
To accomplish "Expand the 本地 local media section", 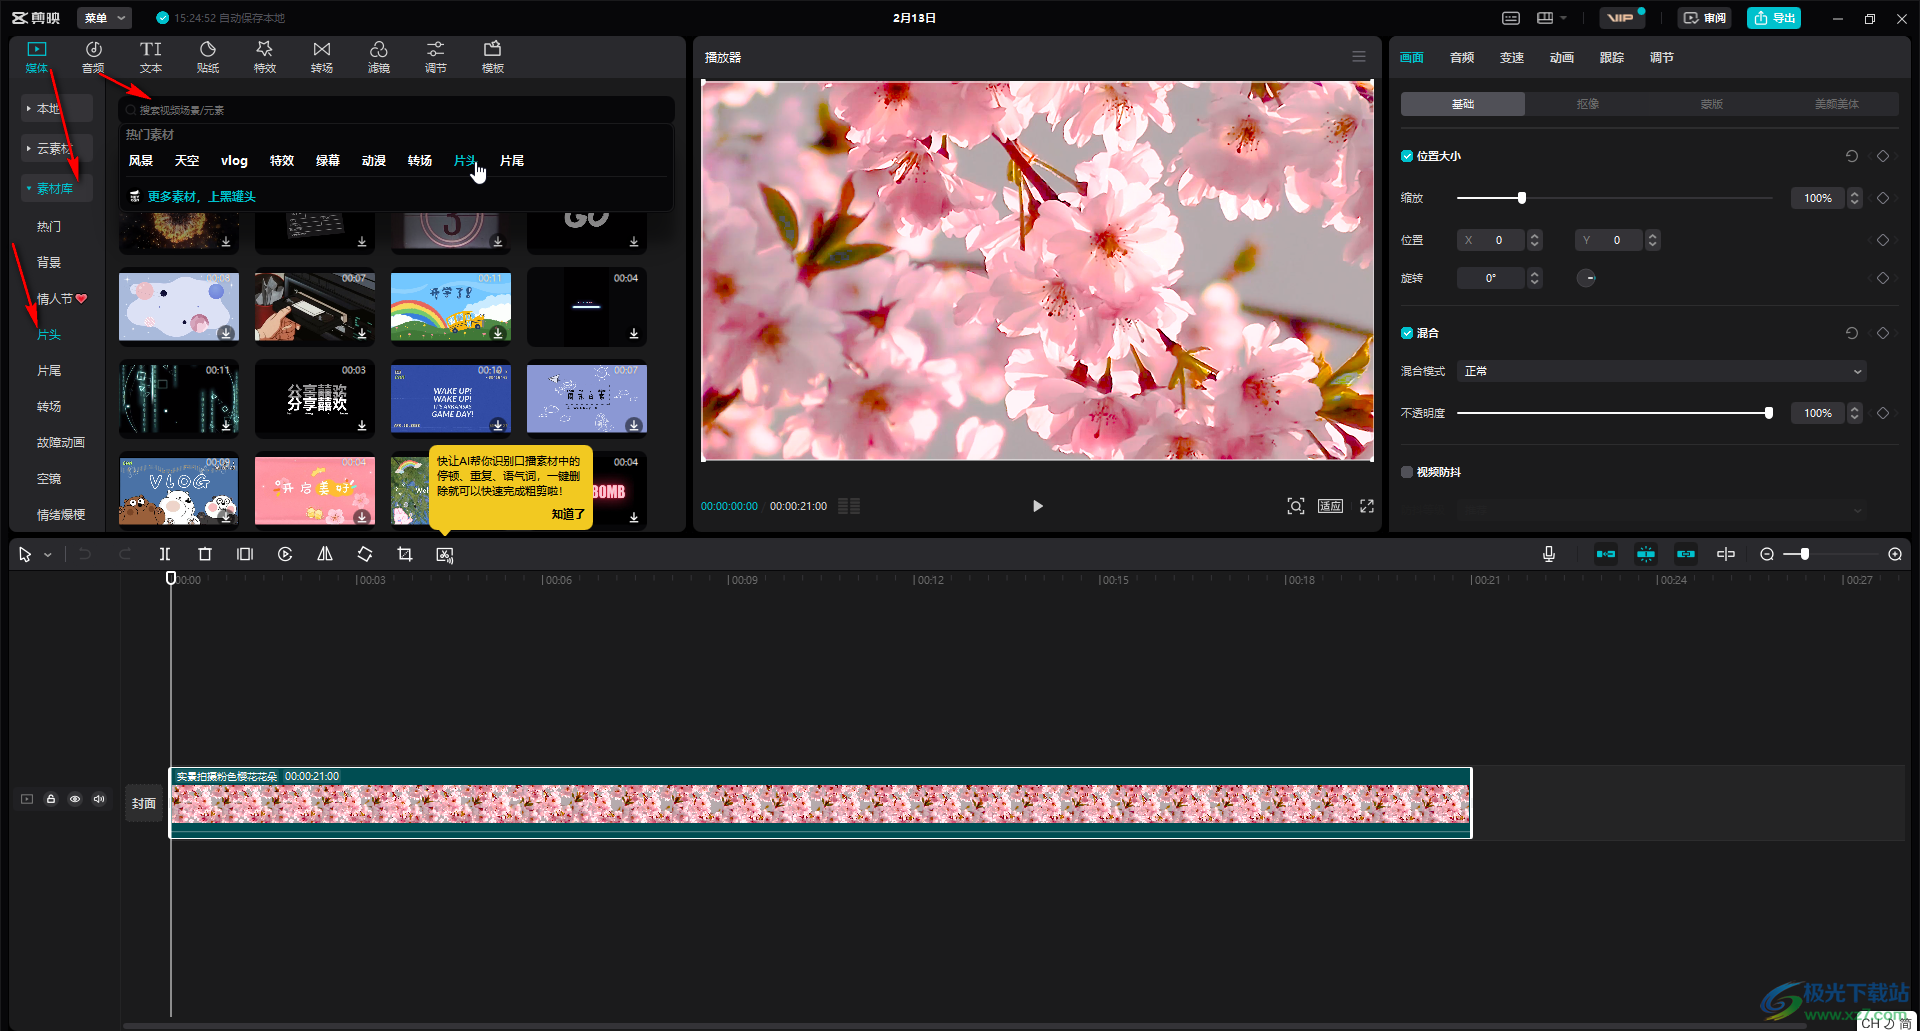I will coord(57,108).
